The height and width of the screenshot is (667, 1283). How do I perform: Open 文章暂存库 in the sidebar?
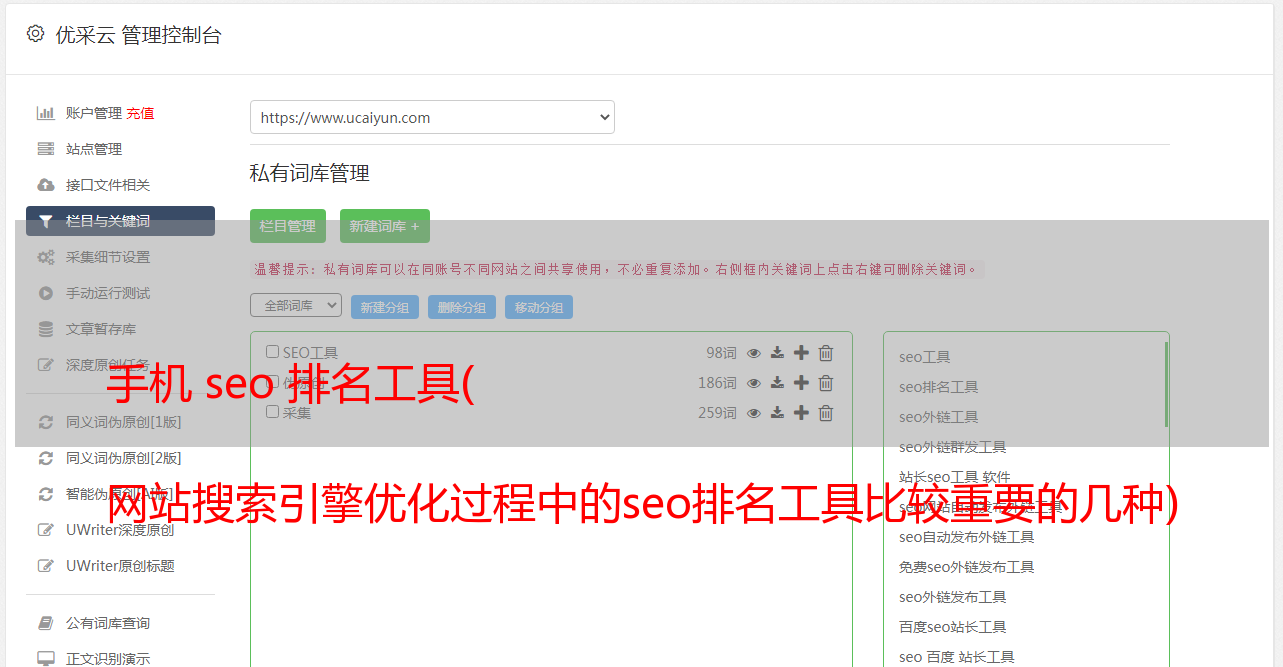click(101, 329)
